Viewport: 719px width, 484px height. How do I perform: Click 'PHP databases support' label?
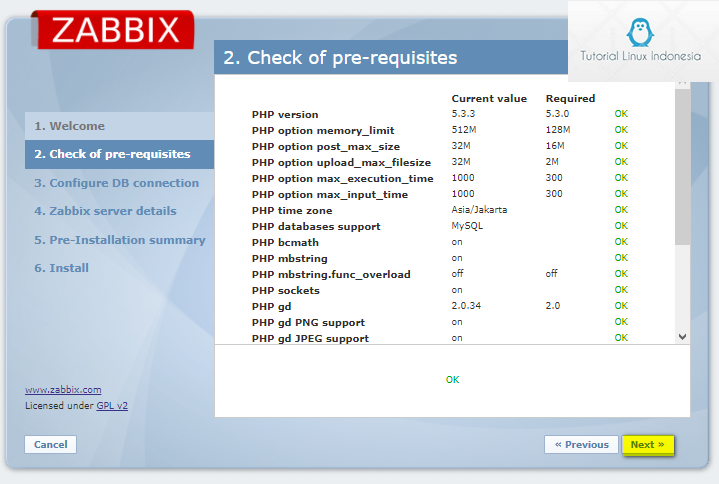click(x=316, y=226)
